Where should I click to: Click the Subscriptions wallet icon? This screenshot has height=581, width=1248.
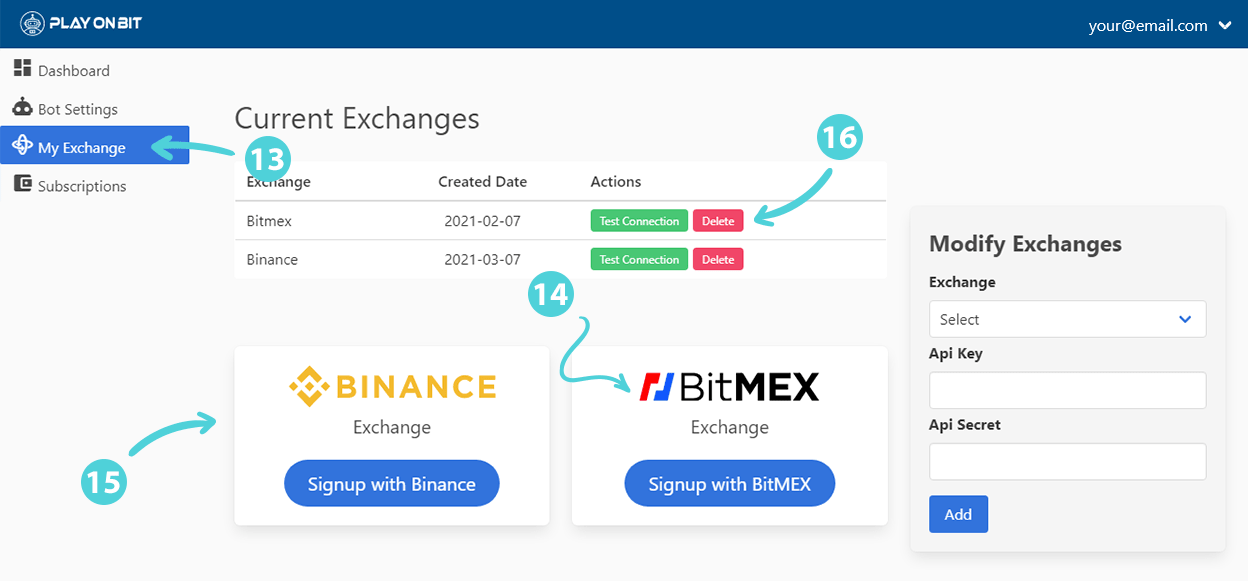tap(22, 184)
